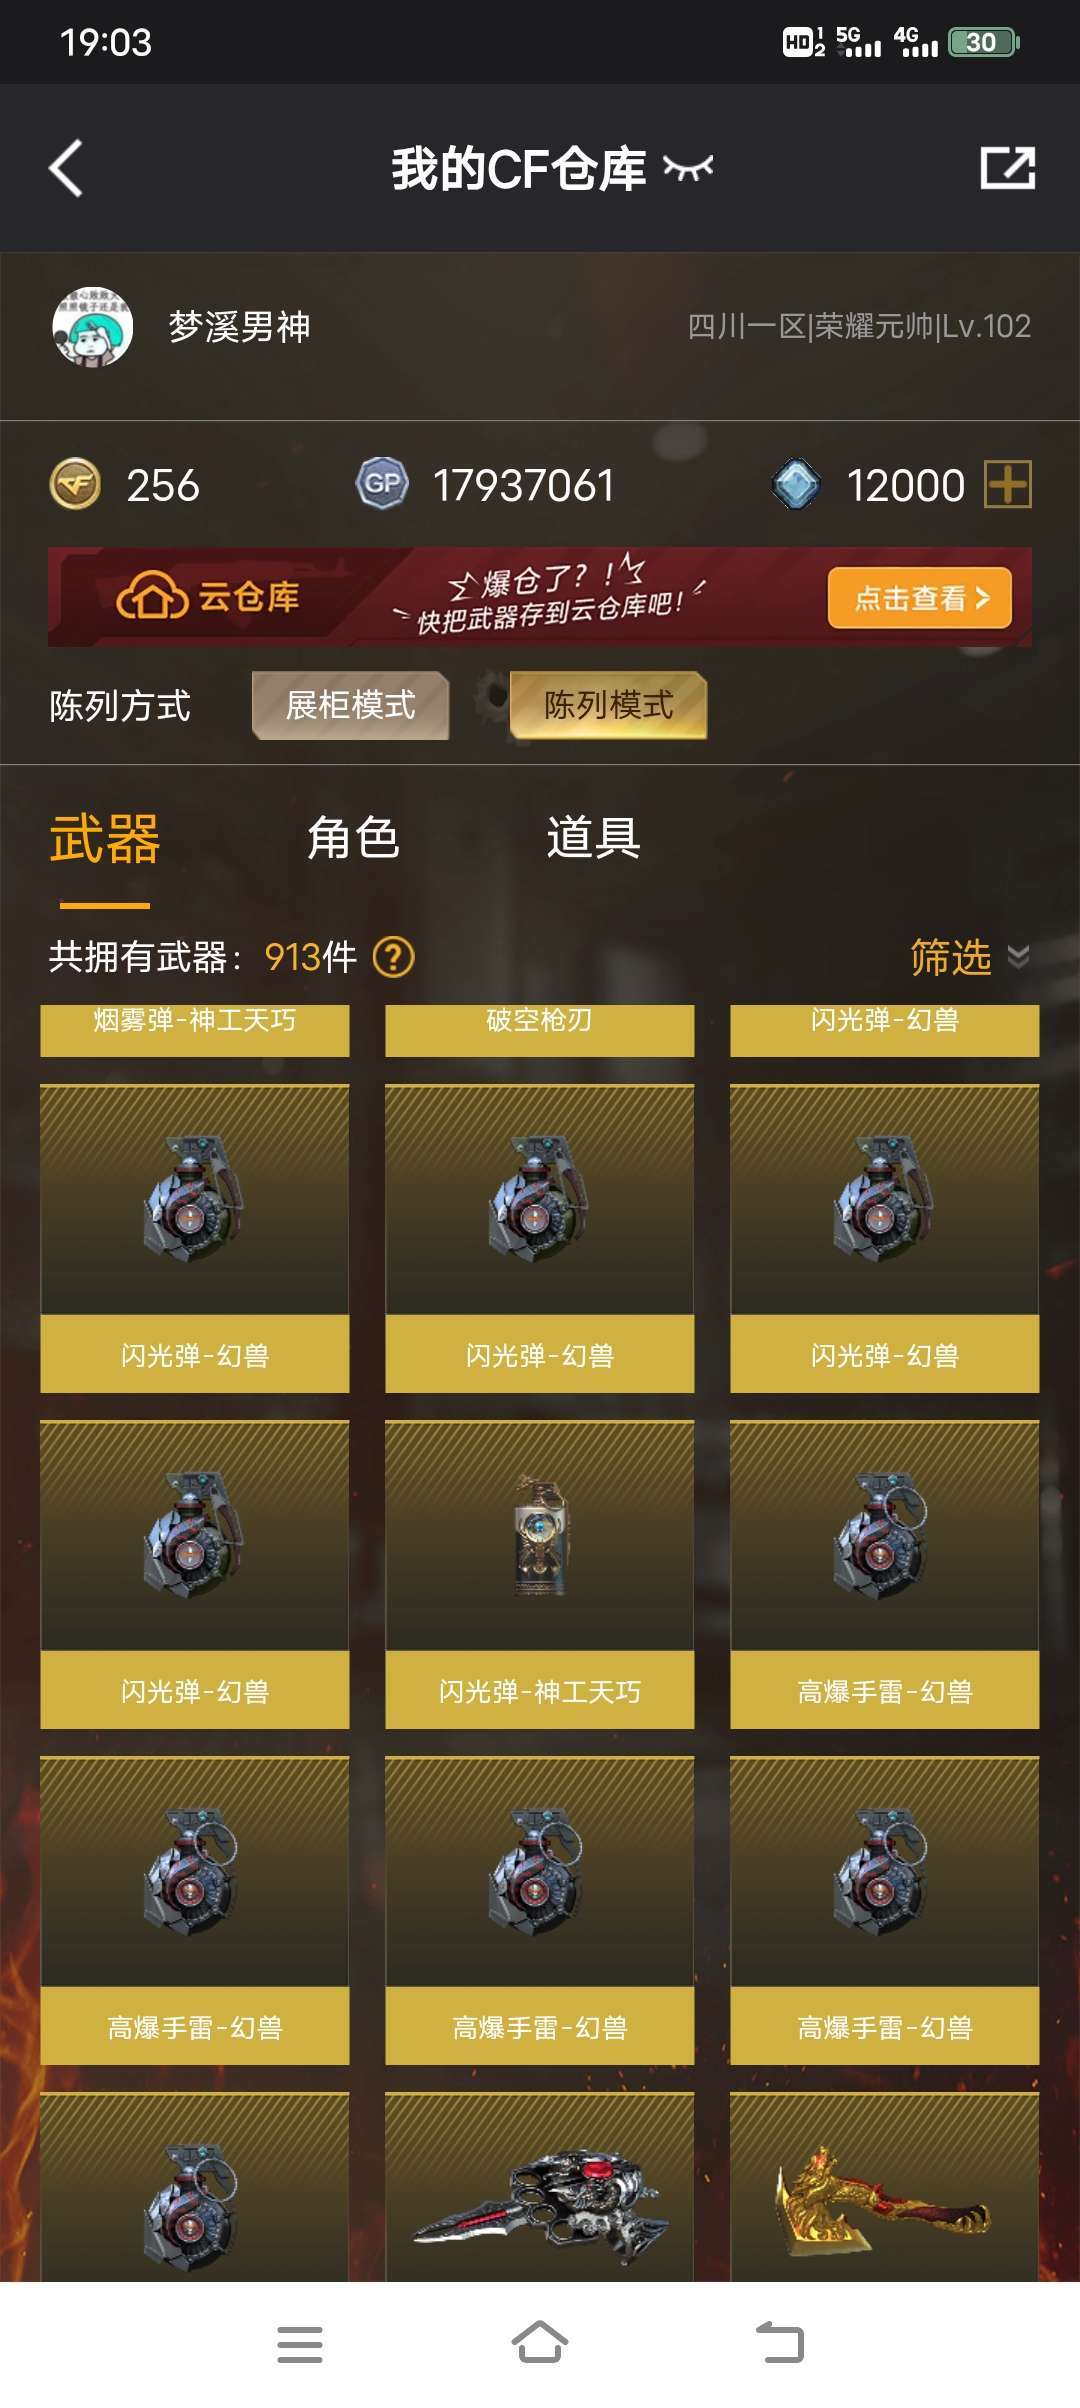Tap the Android home navigation button
The image size is (1080, 2408).
click(x=540, y=2342)
